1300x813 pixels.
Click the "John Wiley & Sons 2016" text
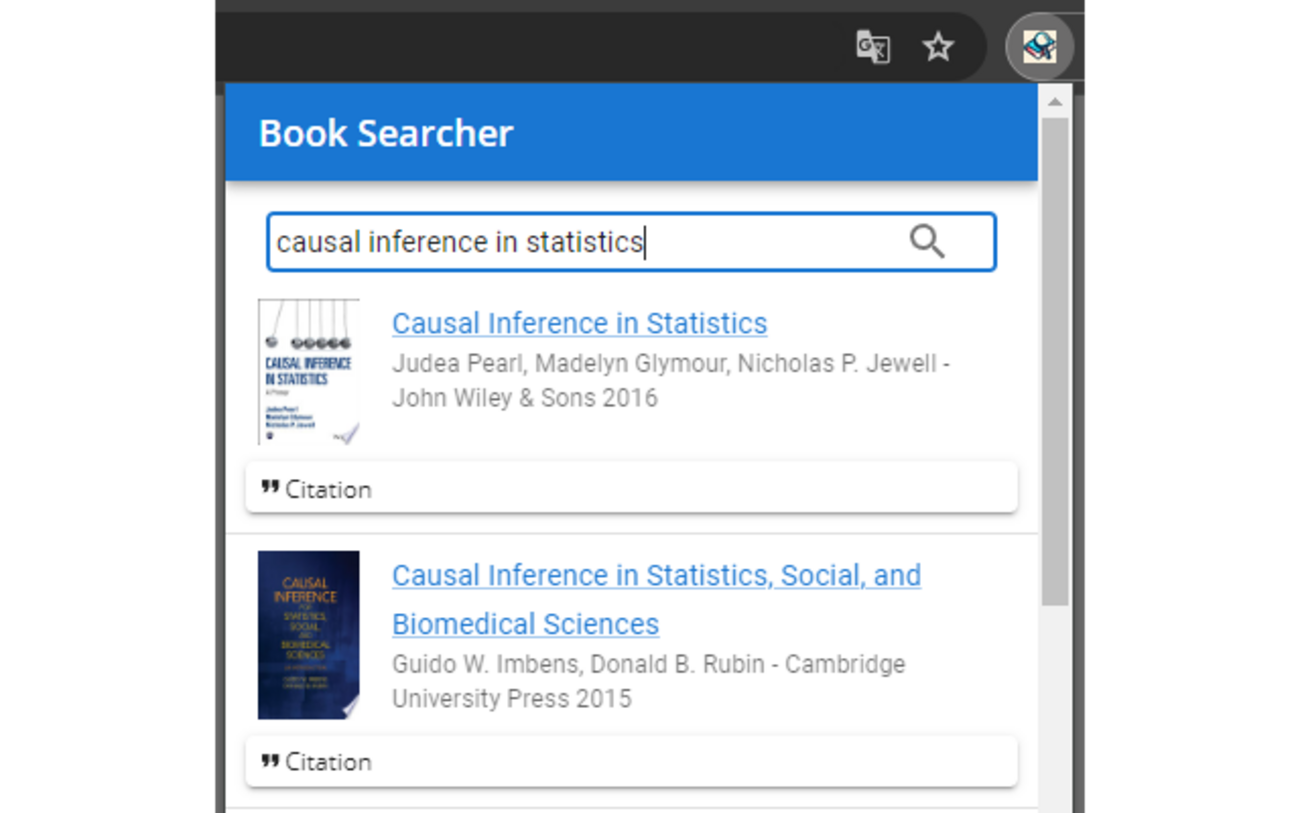click(x=524, y=398)
